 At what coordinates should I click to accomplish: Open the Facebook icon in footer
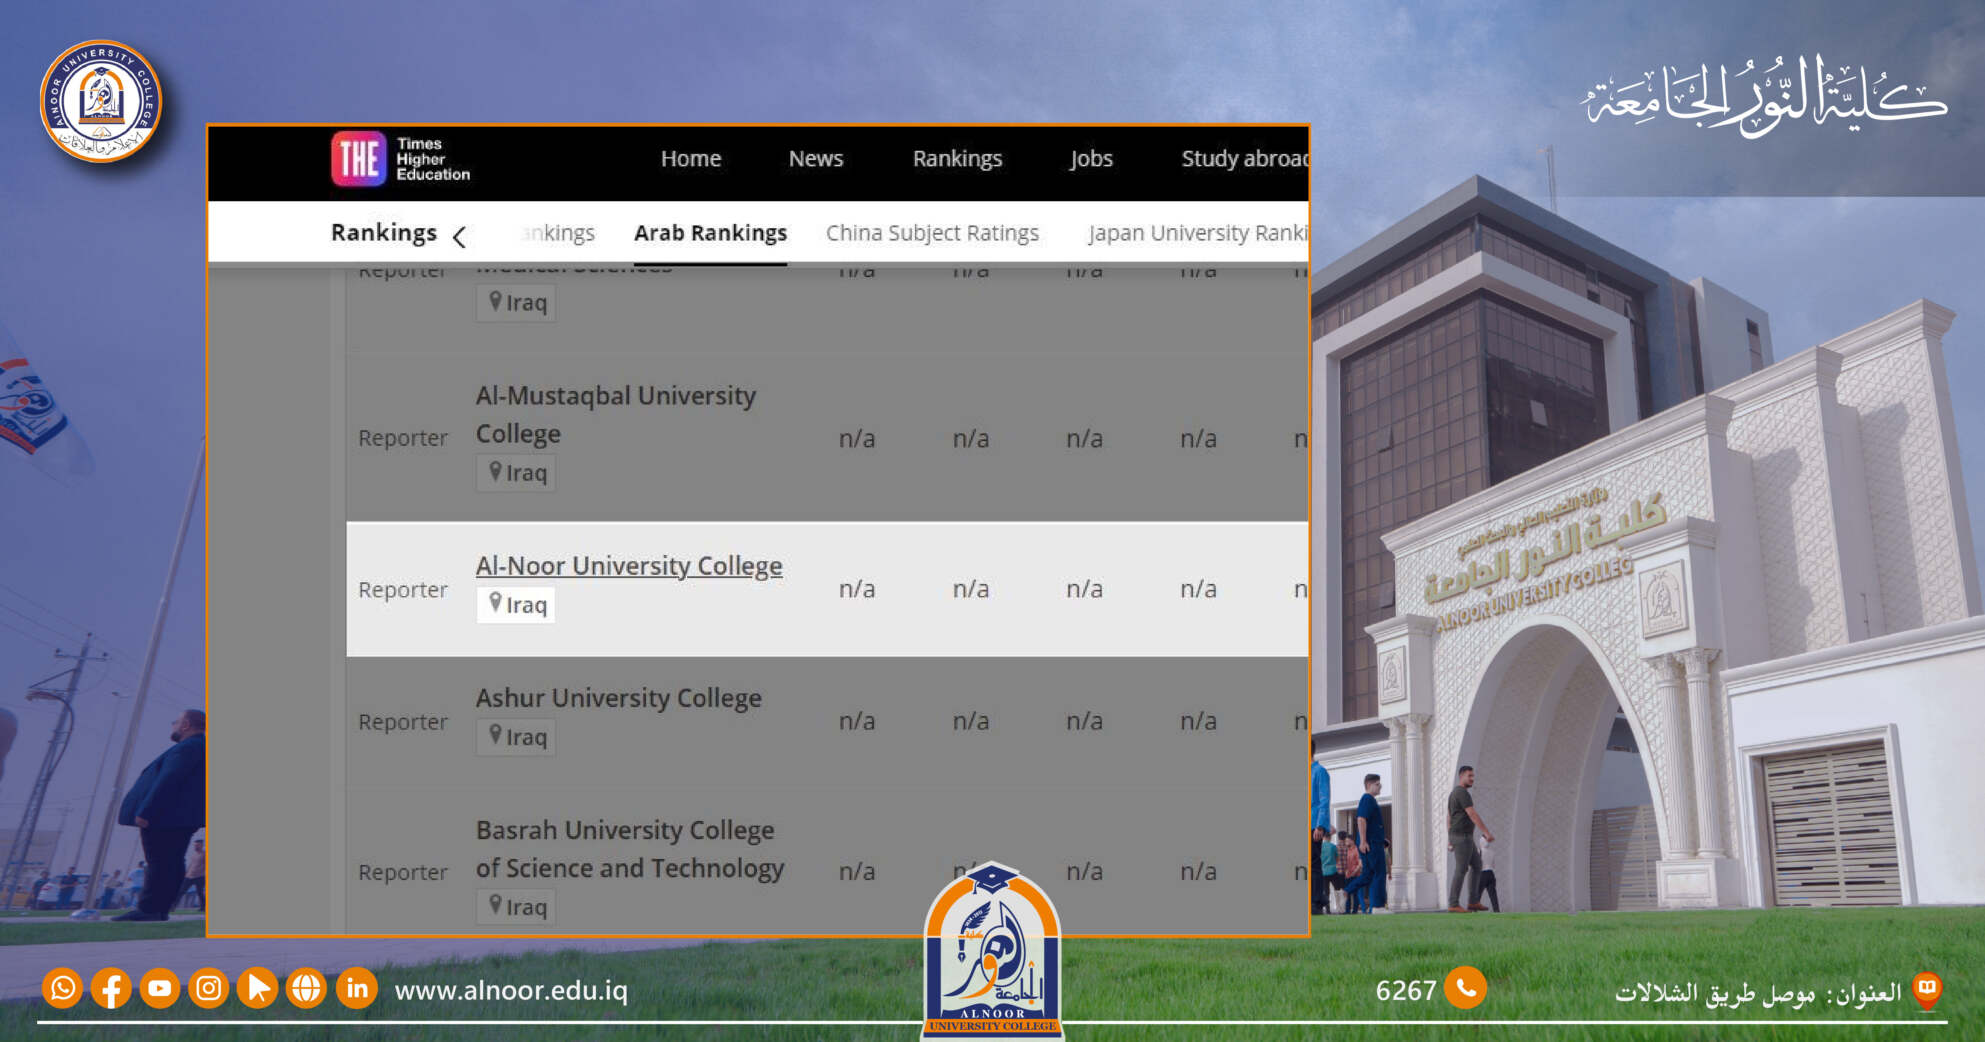tap(111, 989)
